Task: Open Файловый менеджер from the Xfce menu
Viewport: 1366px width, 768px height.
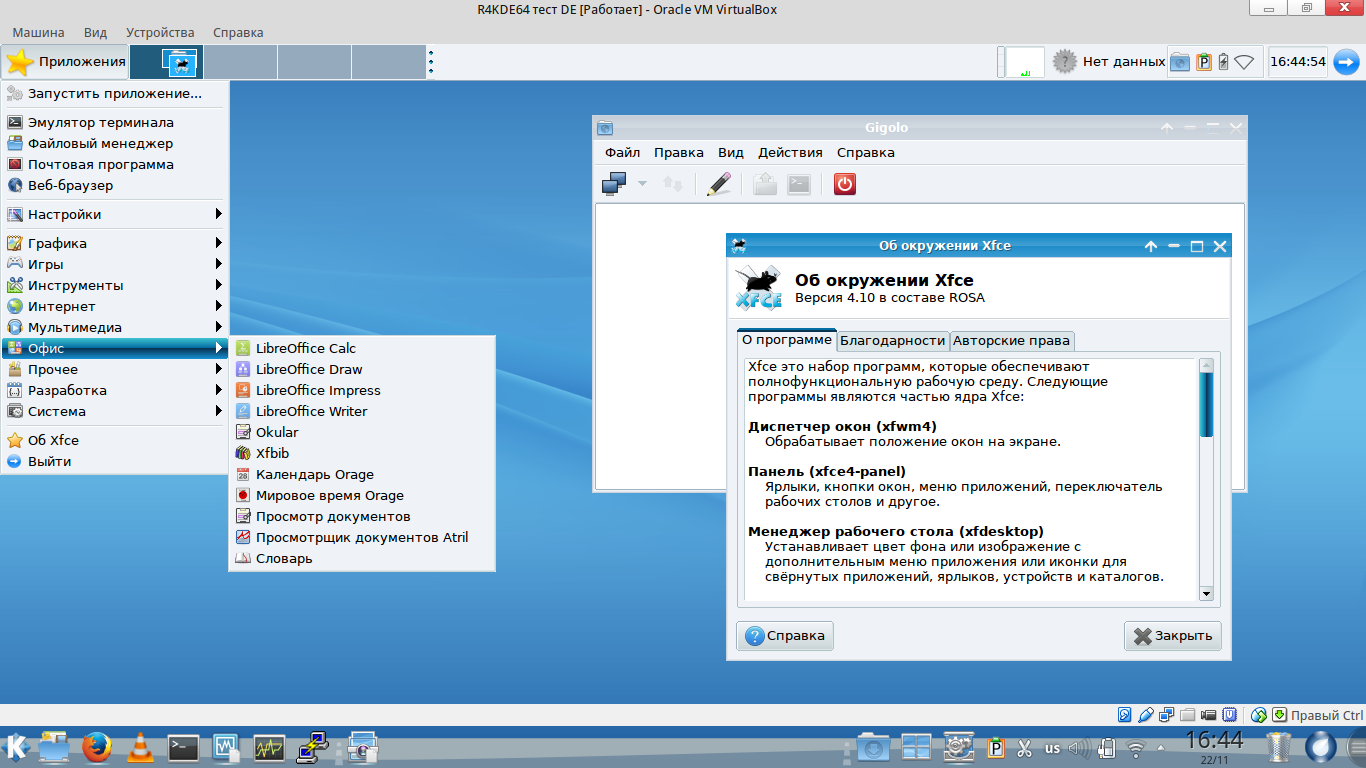Action: coord(115,143)
